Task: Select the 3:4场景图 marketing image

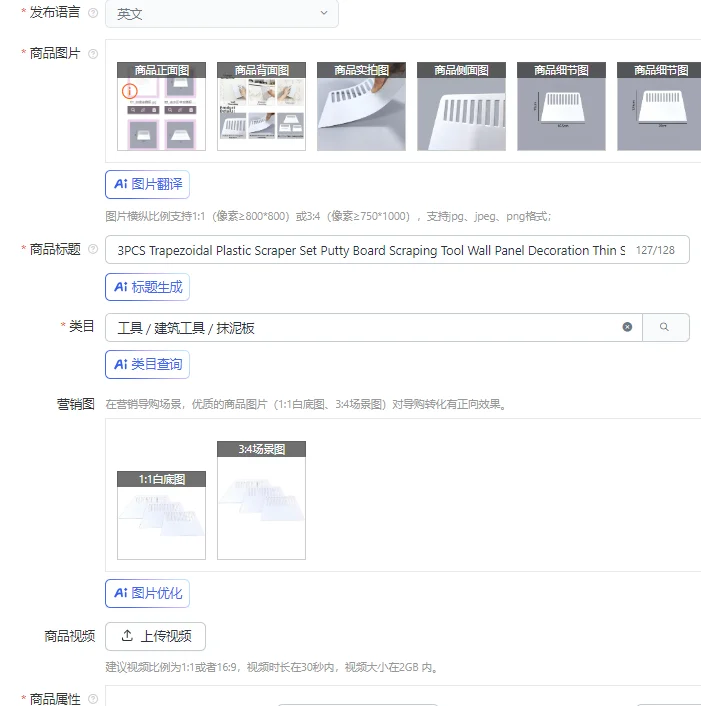Action: [261, 500]
